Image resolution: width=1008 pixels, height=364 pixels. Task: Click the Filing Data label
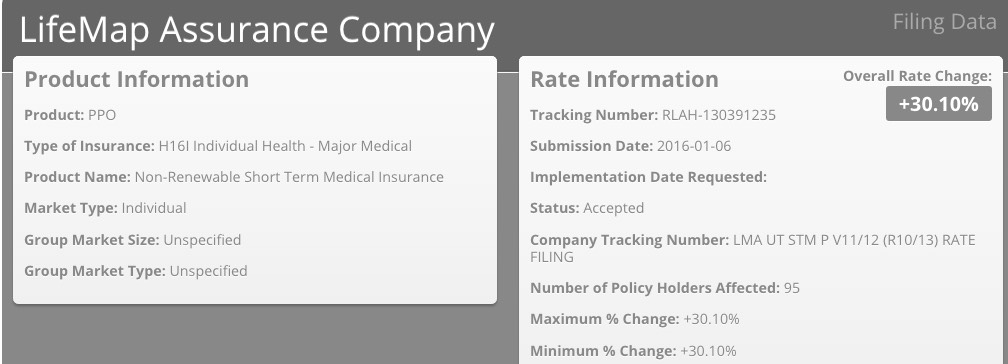tap(944, 22)
